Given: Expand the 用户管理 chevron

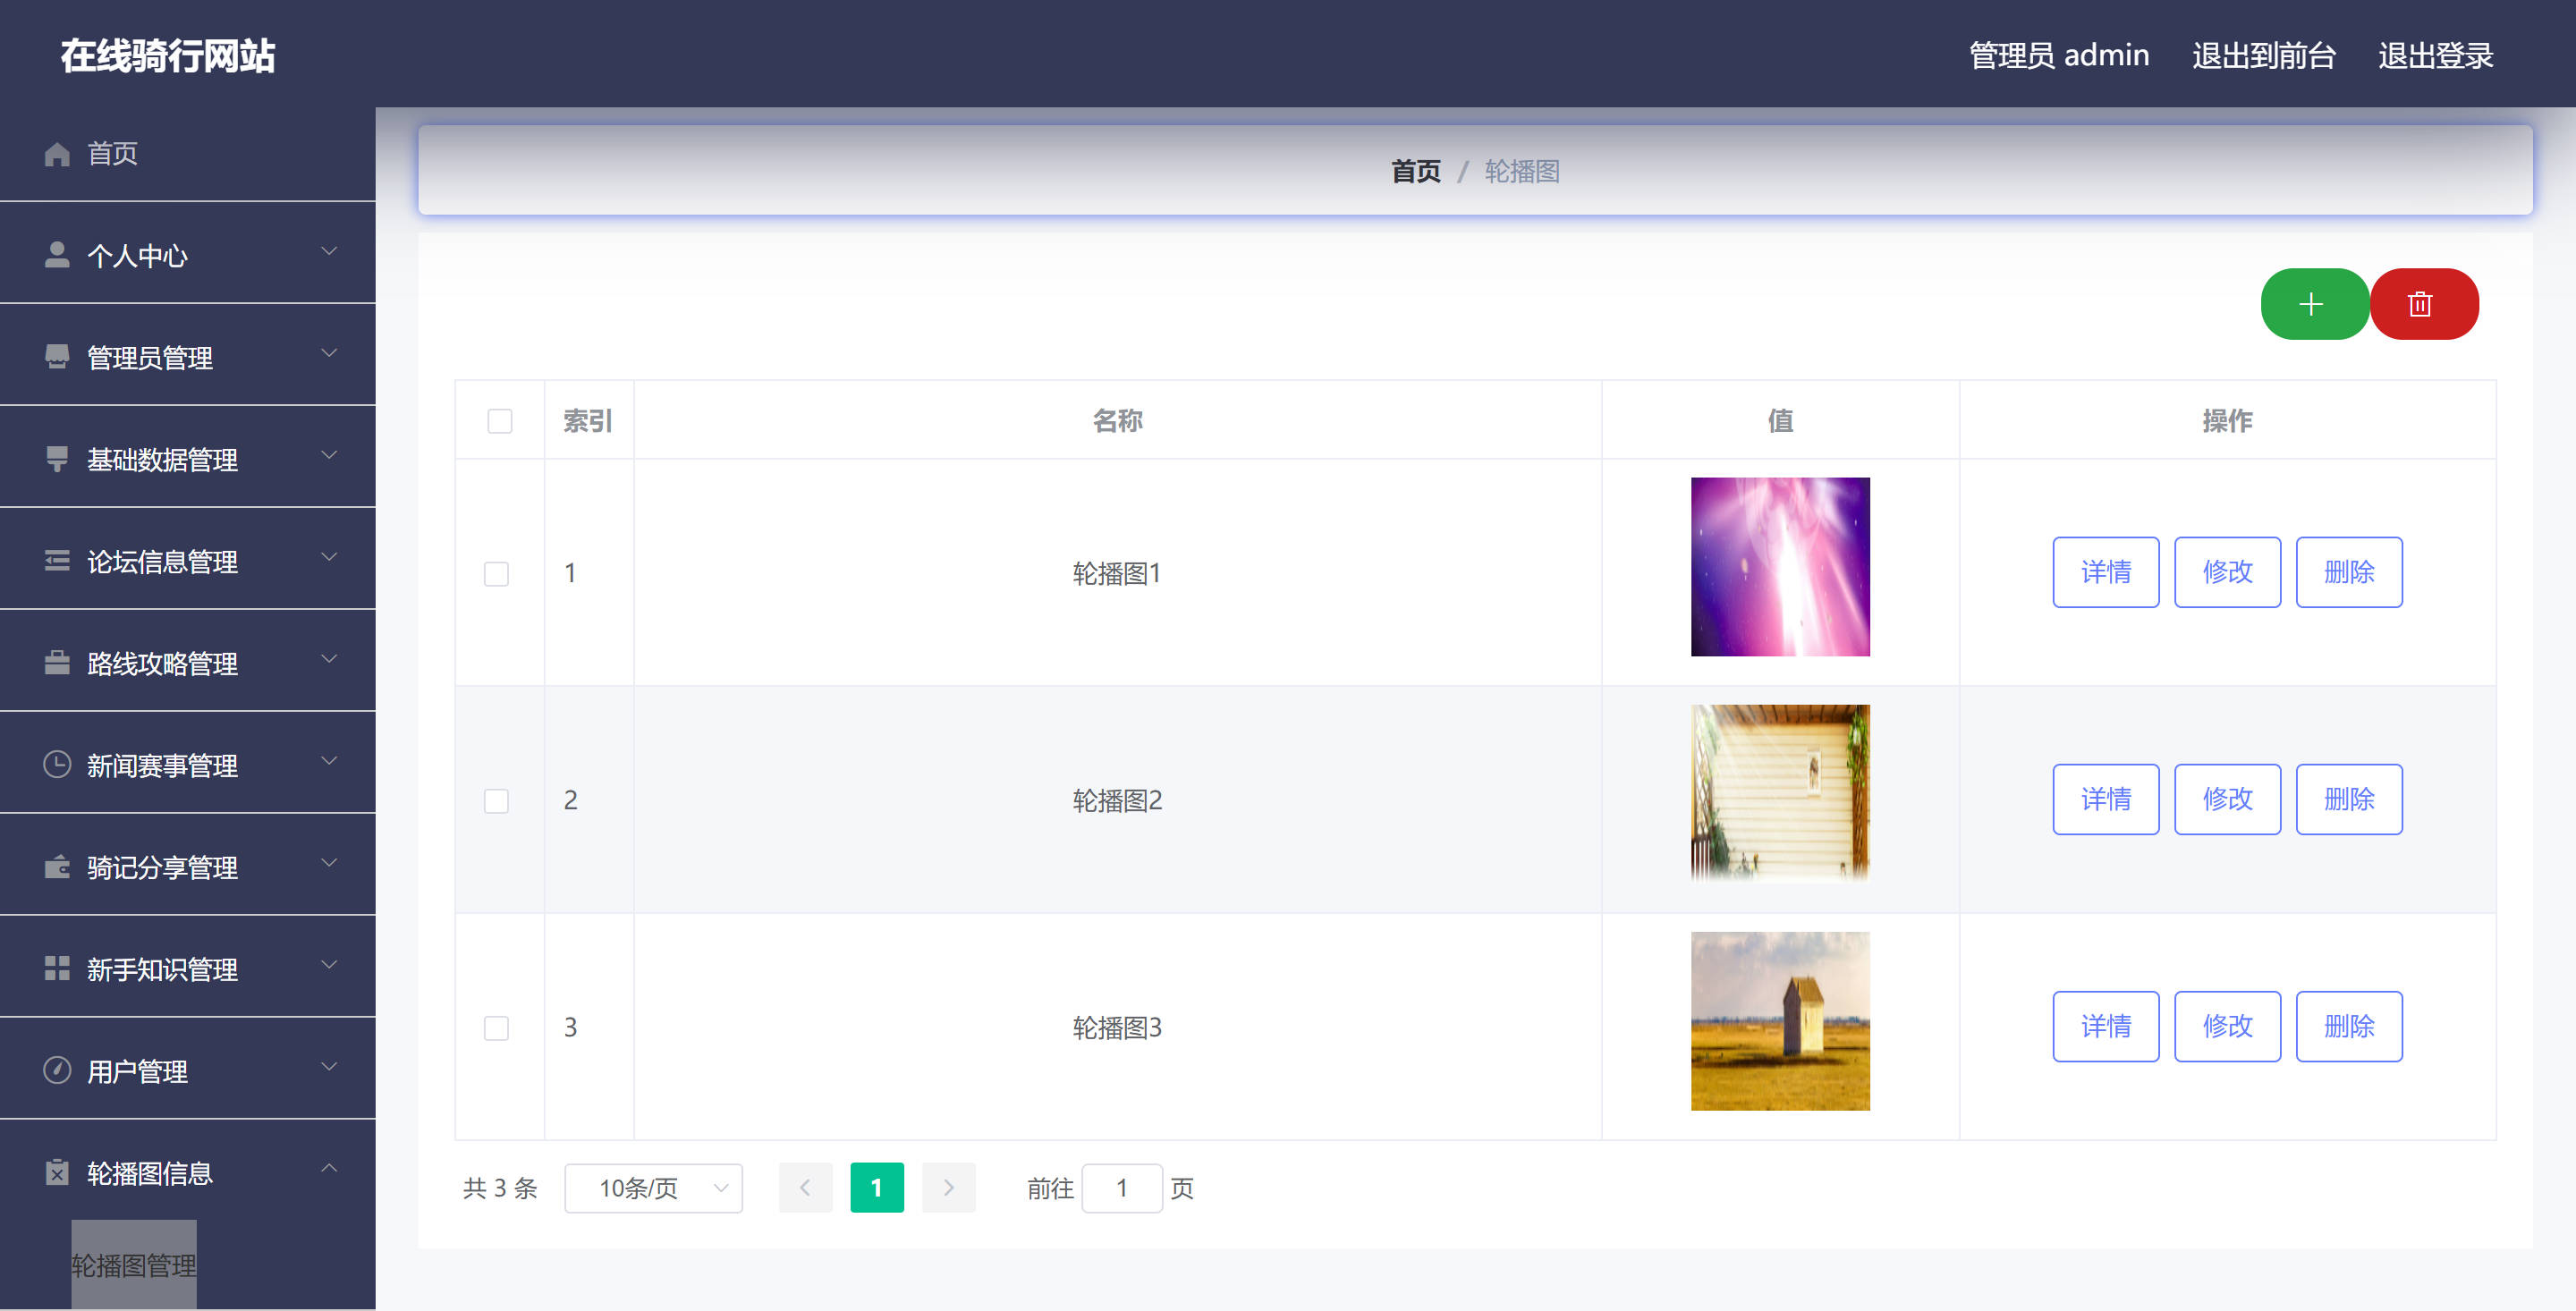Looking at the screenshot, I should click(329, 1068).
